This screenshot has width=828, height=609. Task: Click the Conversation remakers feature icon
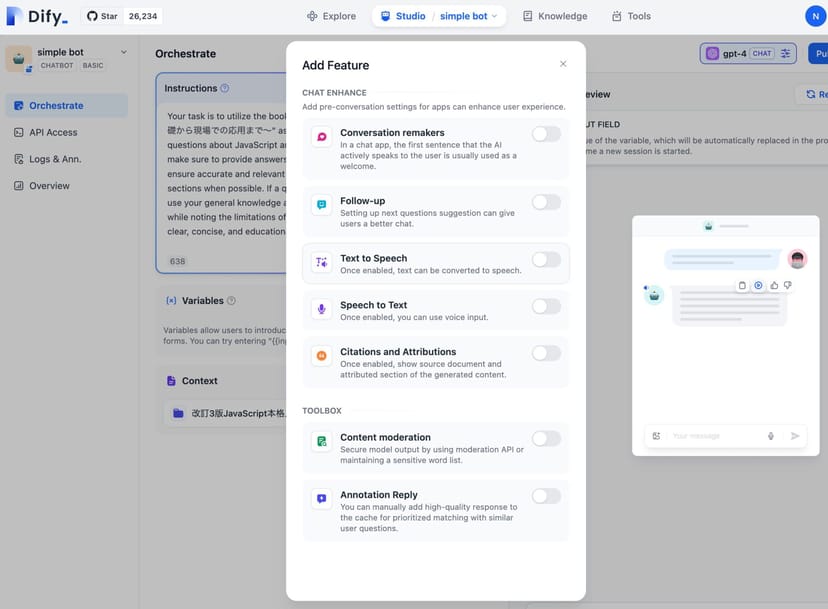tap(322, 138)
